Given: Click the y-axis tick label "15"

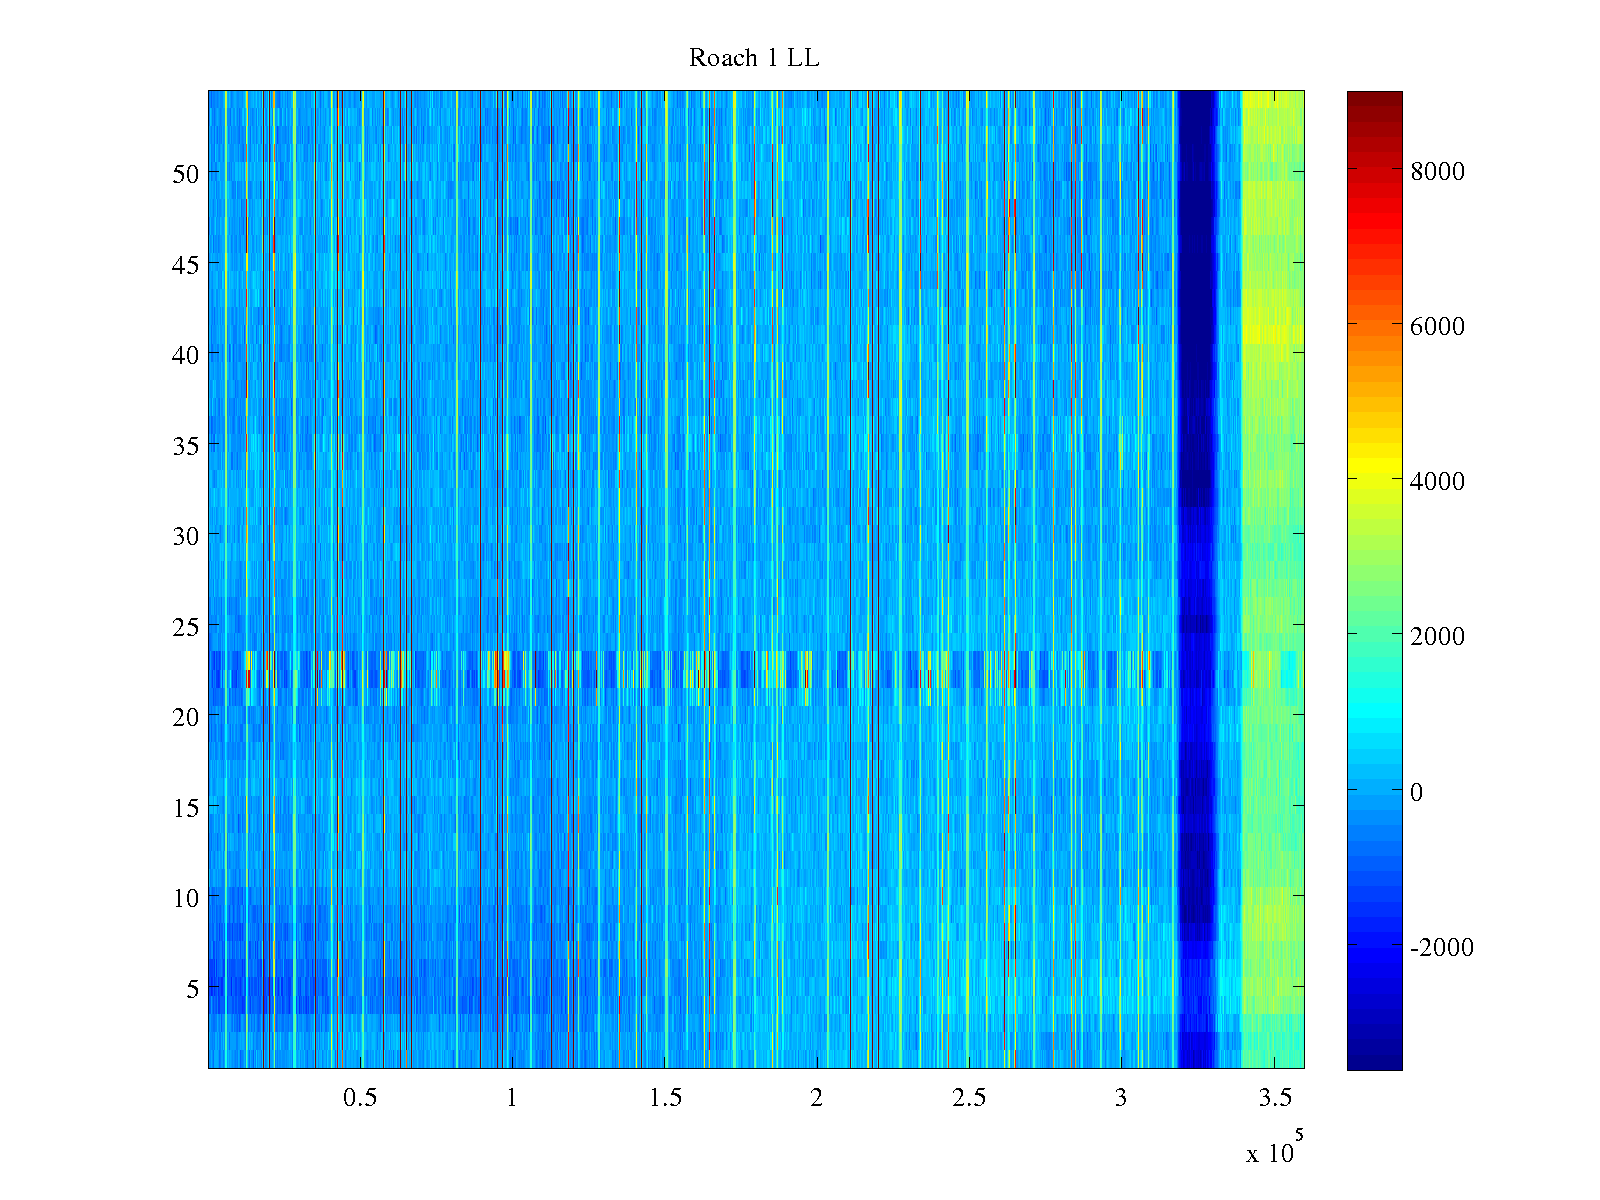Looking at the screenshot, I should pos(186,807).
